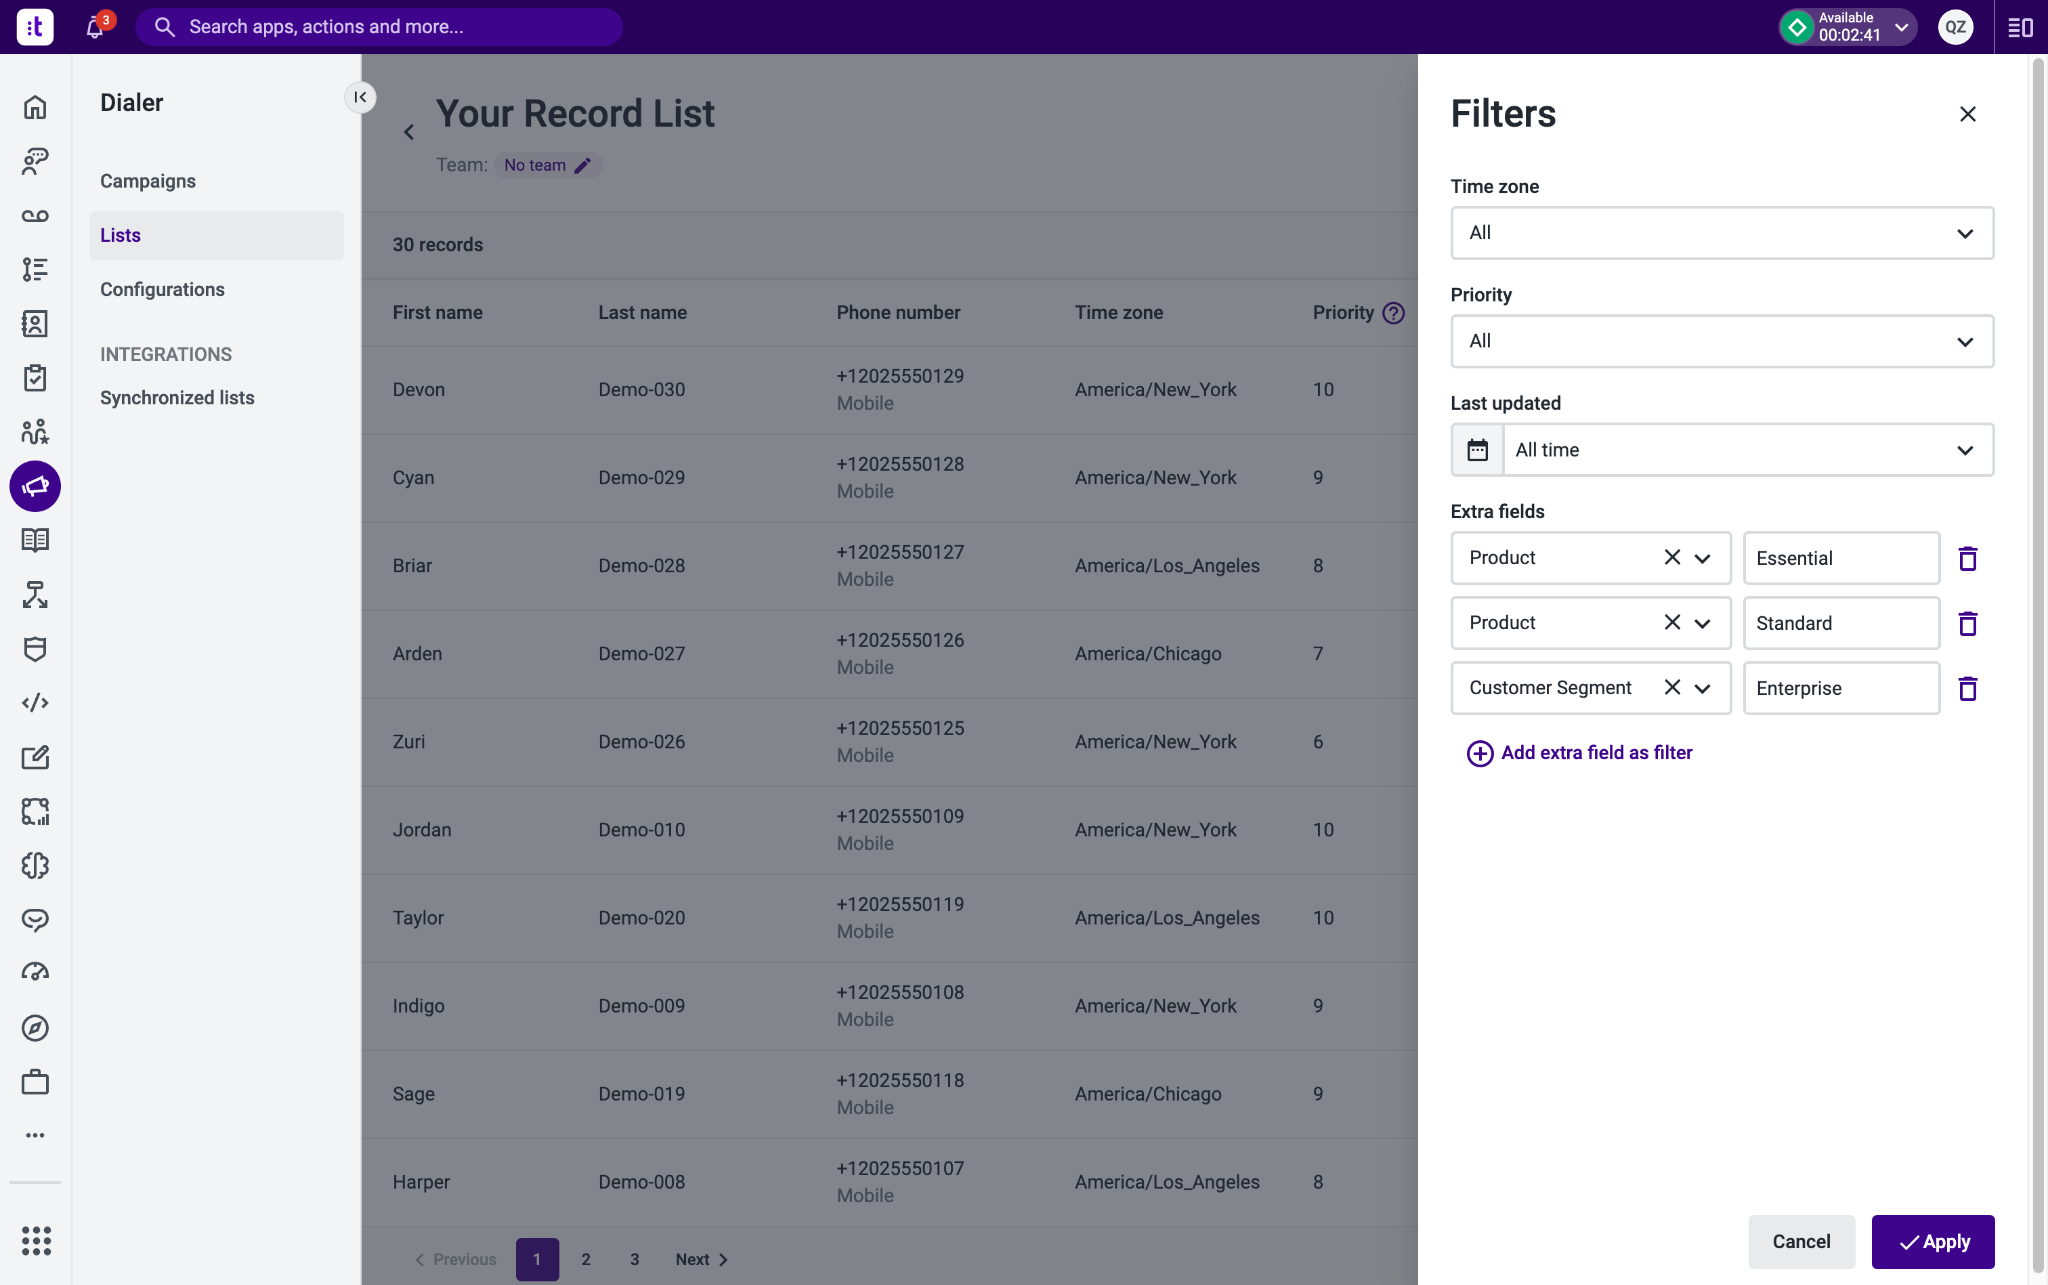The image size is (2048, 1285).
Task: Open the Time zone dropdown
Action: point(1721,233)
